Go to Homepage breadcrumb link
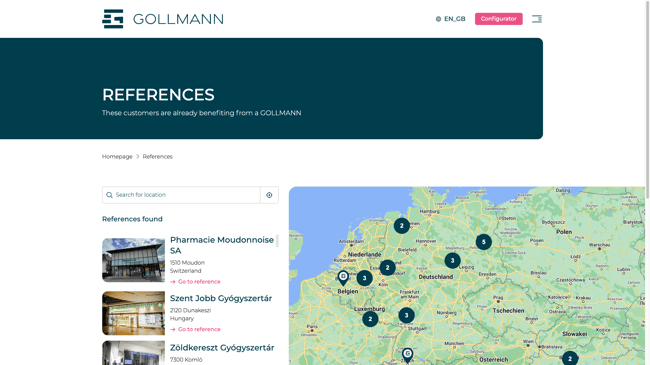 (x=117, y=156)
